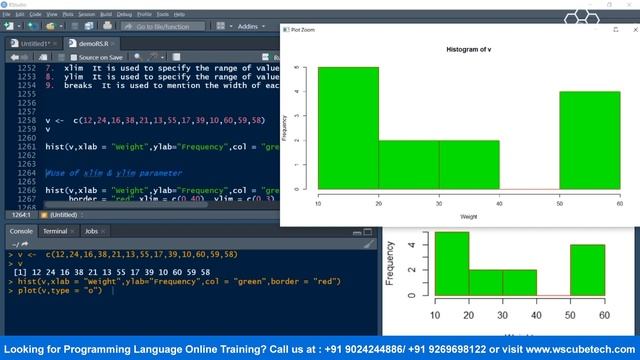Expand recent files dropdown next to Open
This screenshot has height=360, width=640.
[x=61, y=27]
